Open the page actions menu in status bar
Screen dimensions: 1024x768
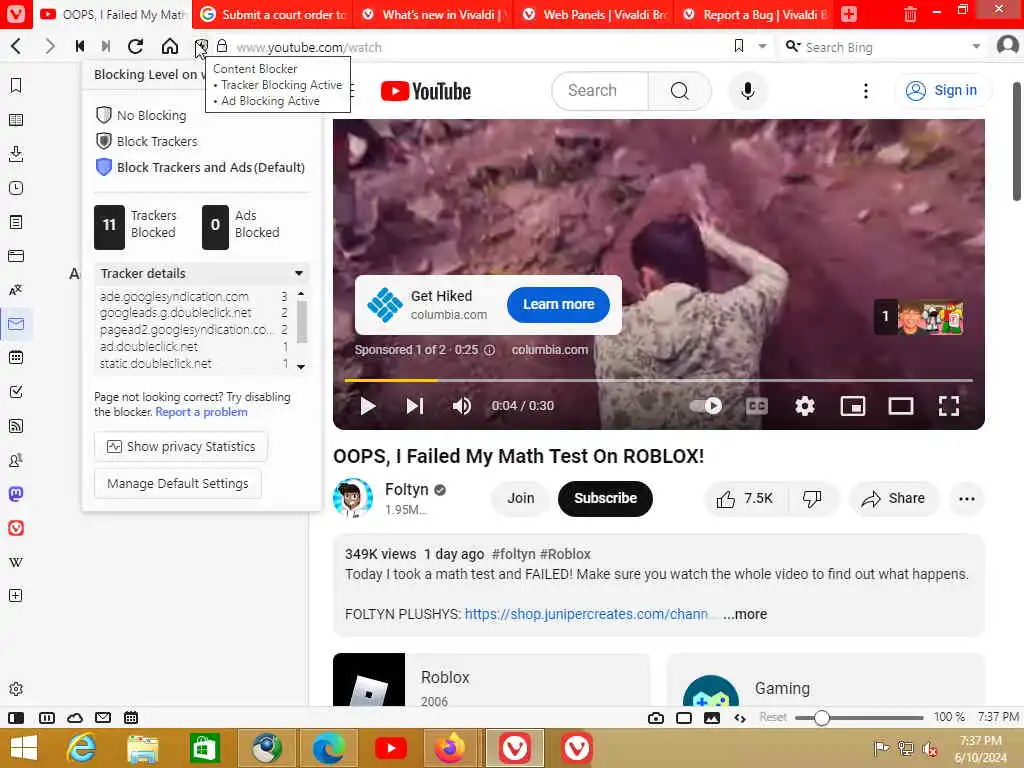click(x=740, y=718)
